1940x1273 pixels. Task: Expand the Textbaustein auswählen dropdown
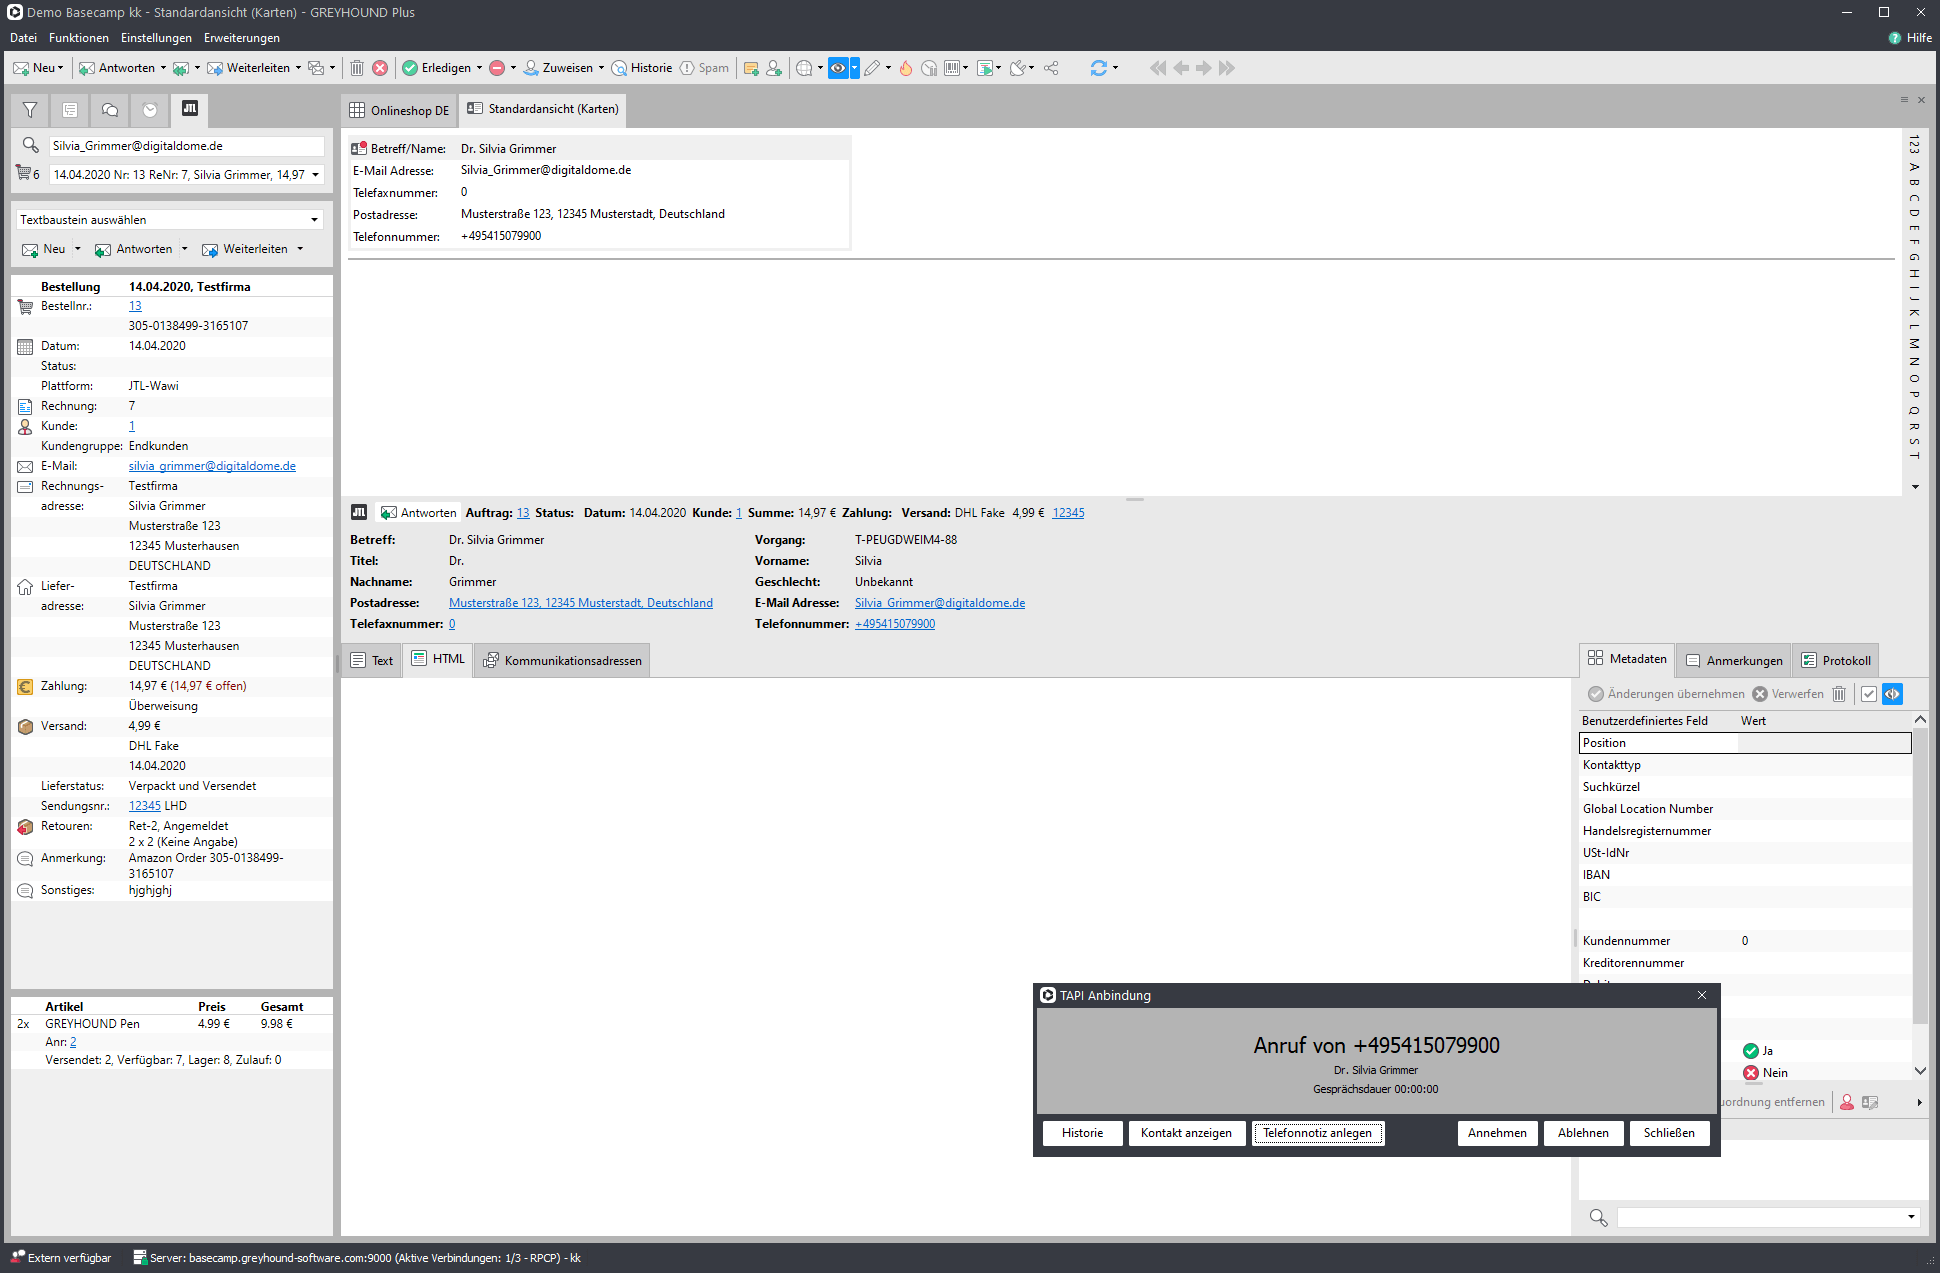[314, 220]
